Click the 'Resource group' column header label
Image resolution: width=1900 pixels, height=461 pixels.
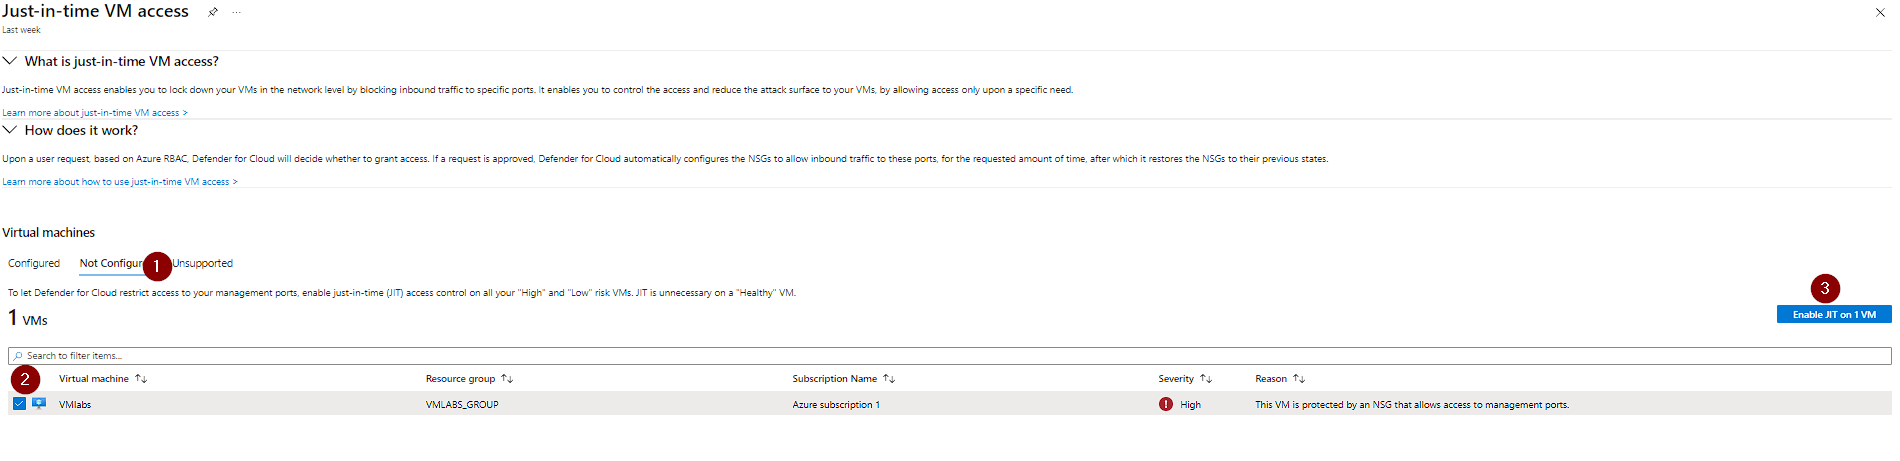[460, 379]
